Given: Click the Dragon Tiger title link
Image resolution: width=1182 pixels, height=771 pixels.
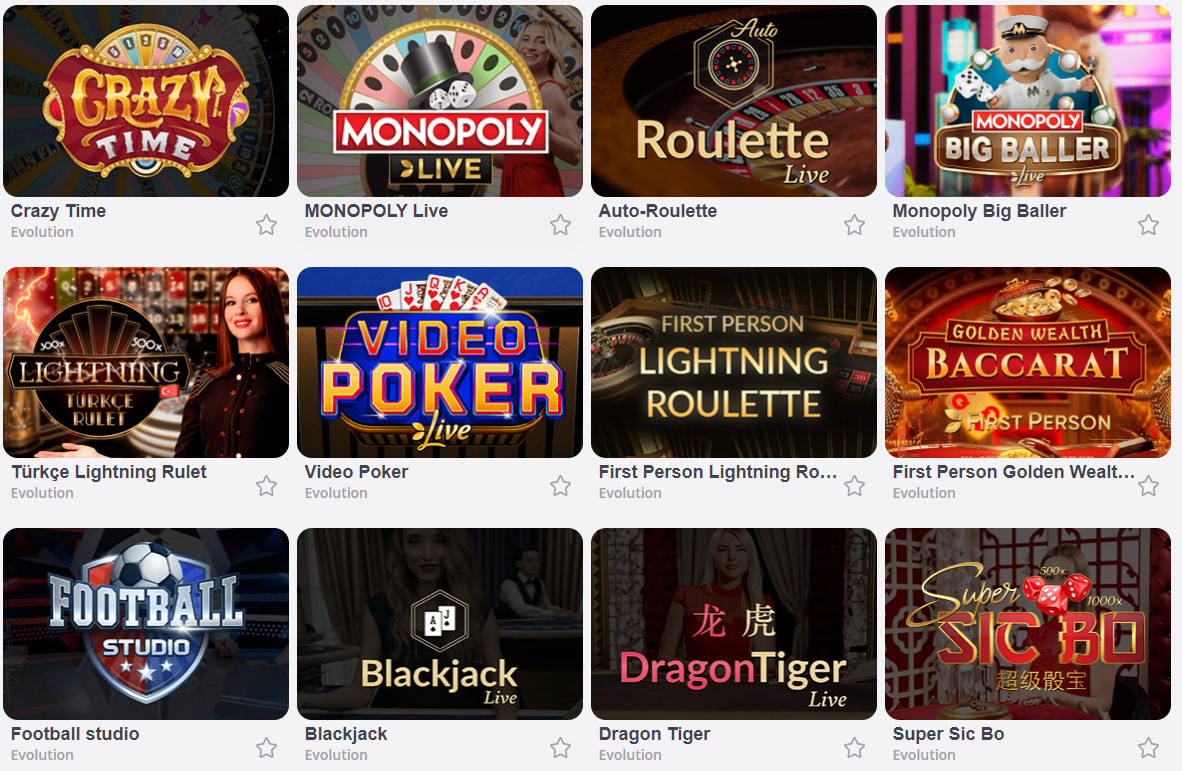Looking at the screenshot, I should [654, 733].
